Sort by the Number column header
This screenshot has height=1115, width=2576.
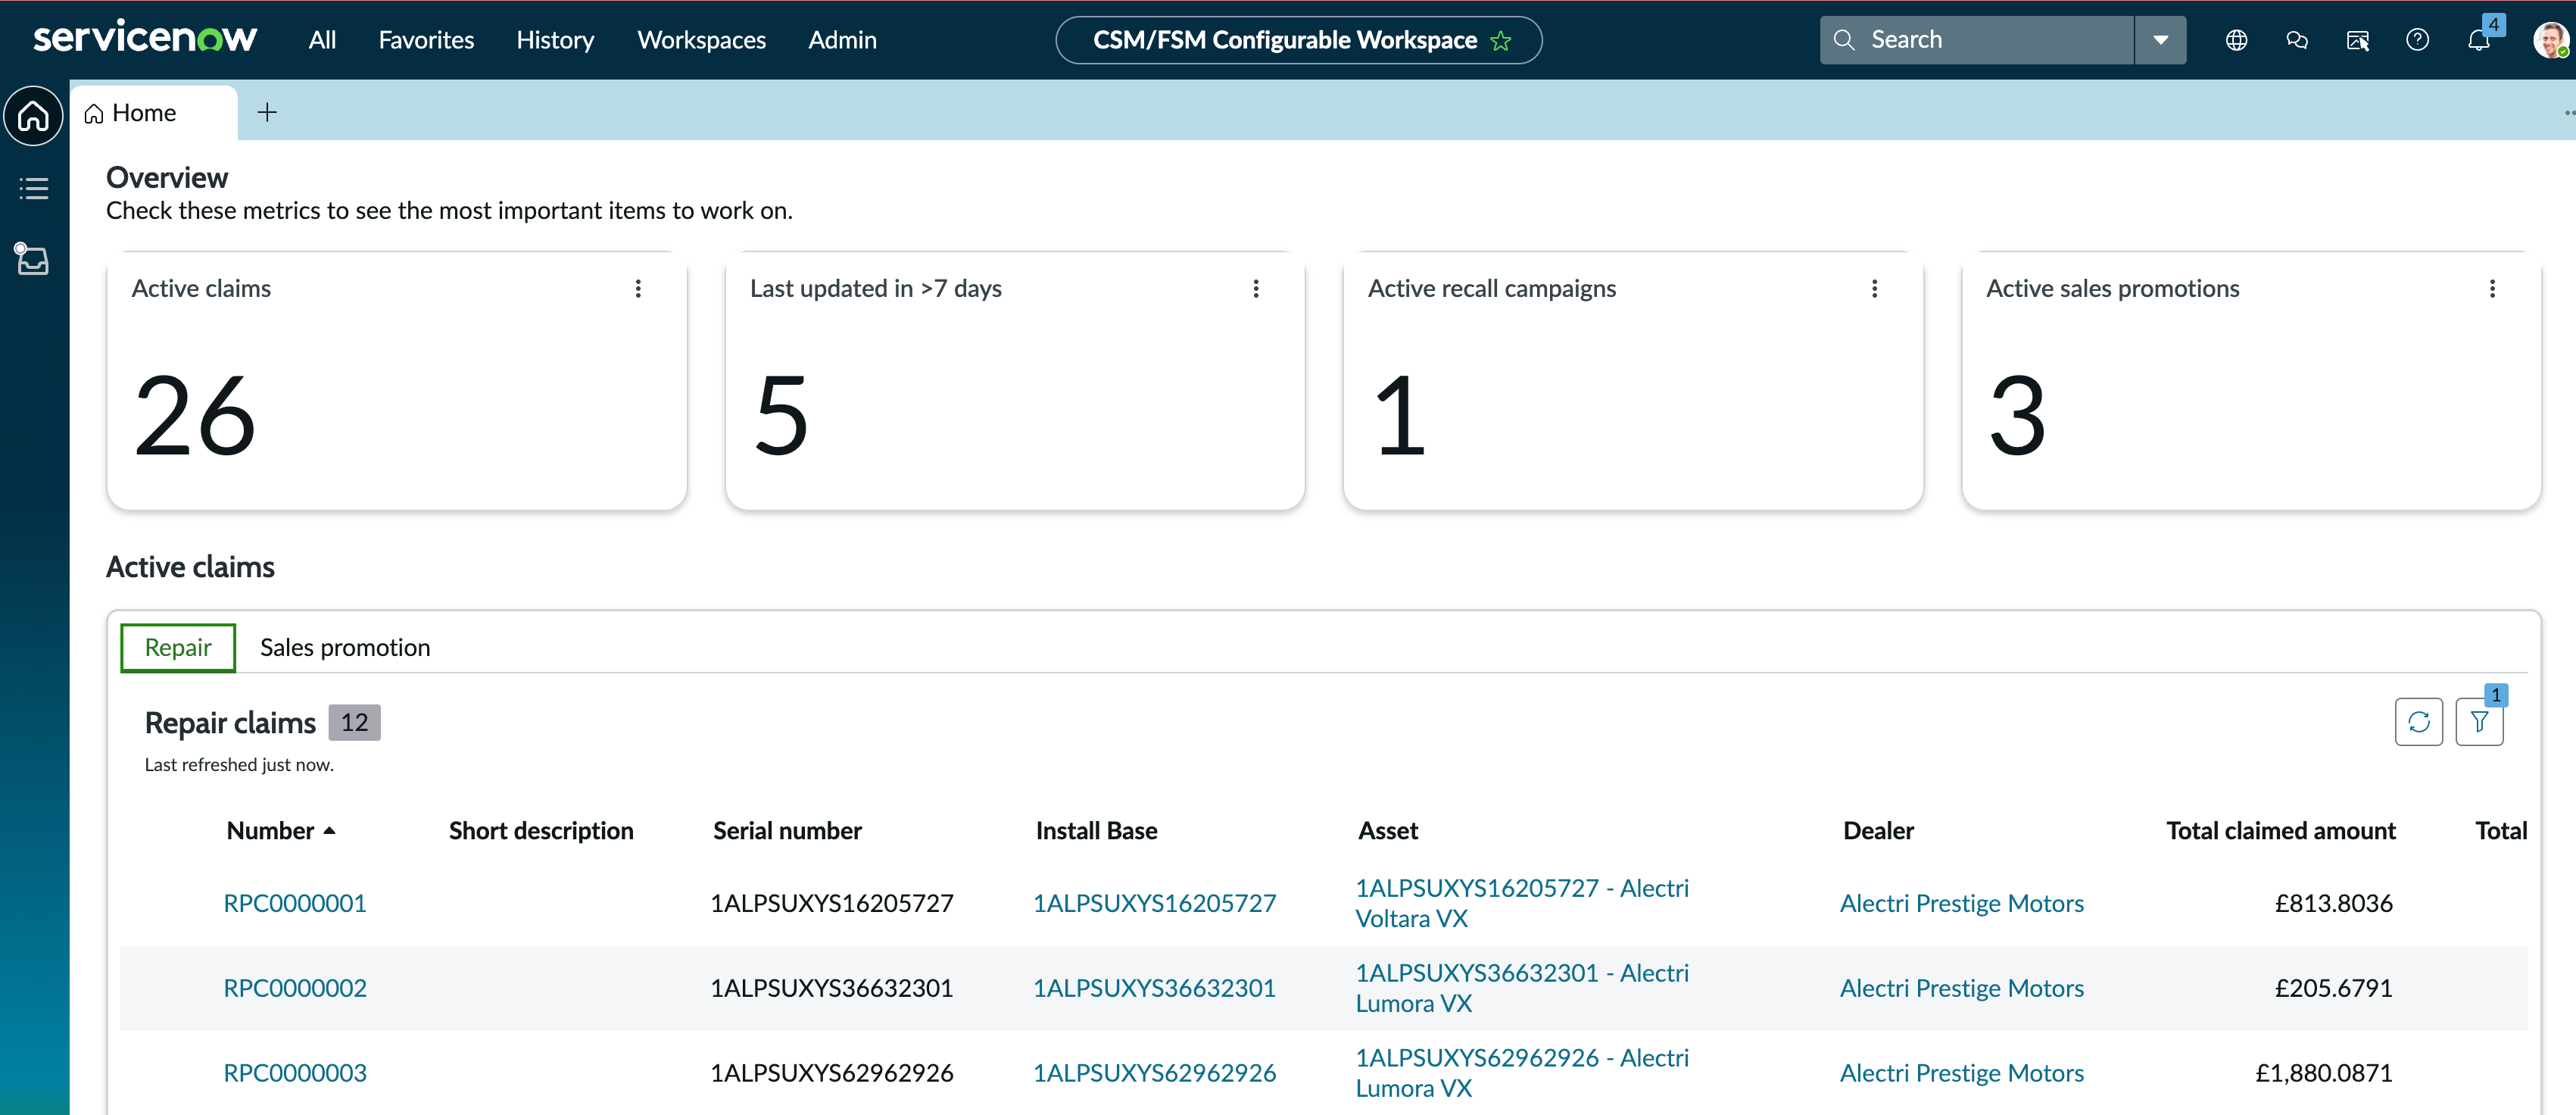(280, 831)
